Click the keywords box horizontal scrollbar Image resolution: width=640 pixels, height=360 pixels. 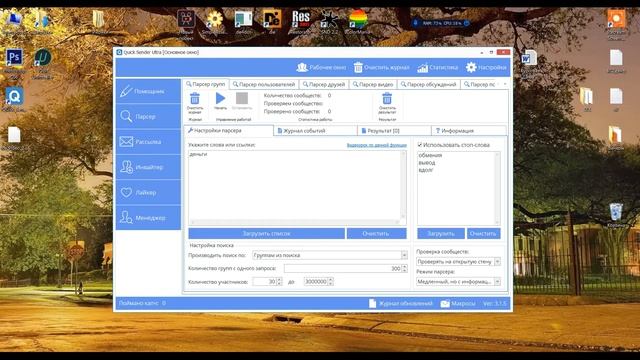pyautogui.click(x=294, y=222)
